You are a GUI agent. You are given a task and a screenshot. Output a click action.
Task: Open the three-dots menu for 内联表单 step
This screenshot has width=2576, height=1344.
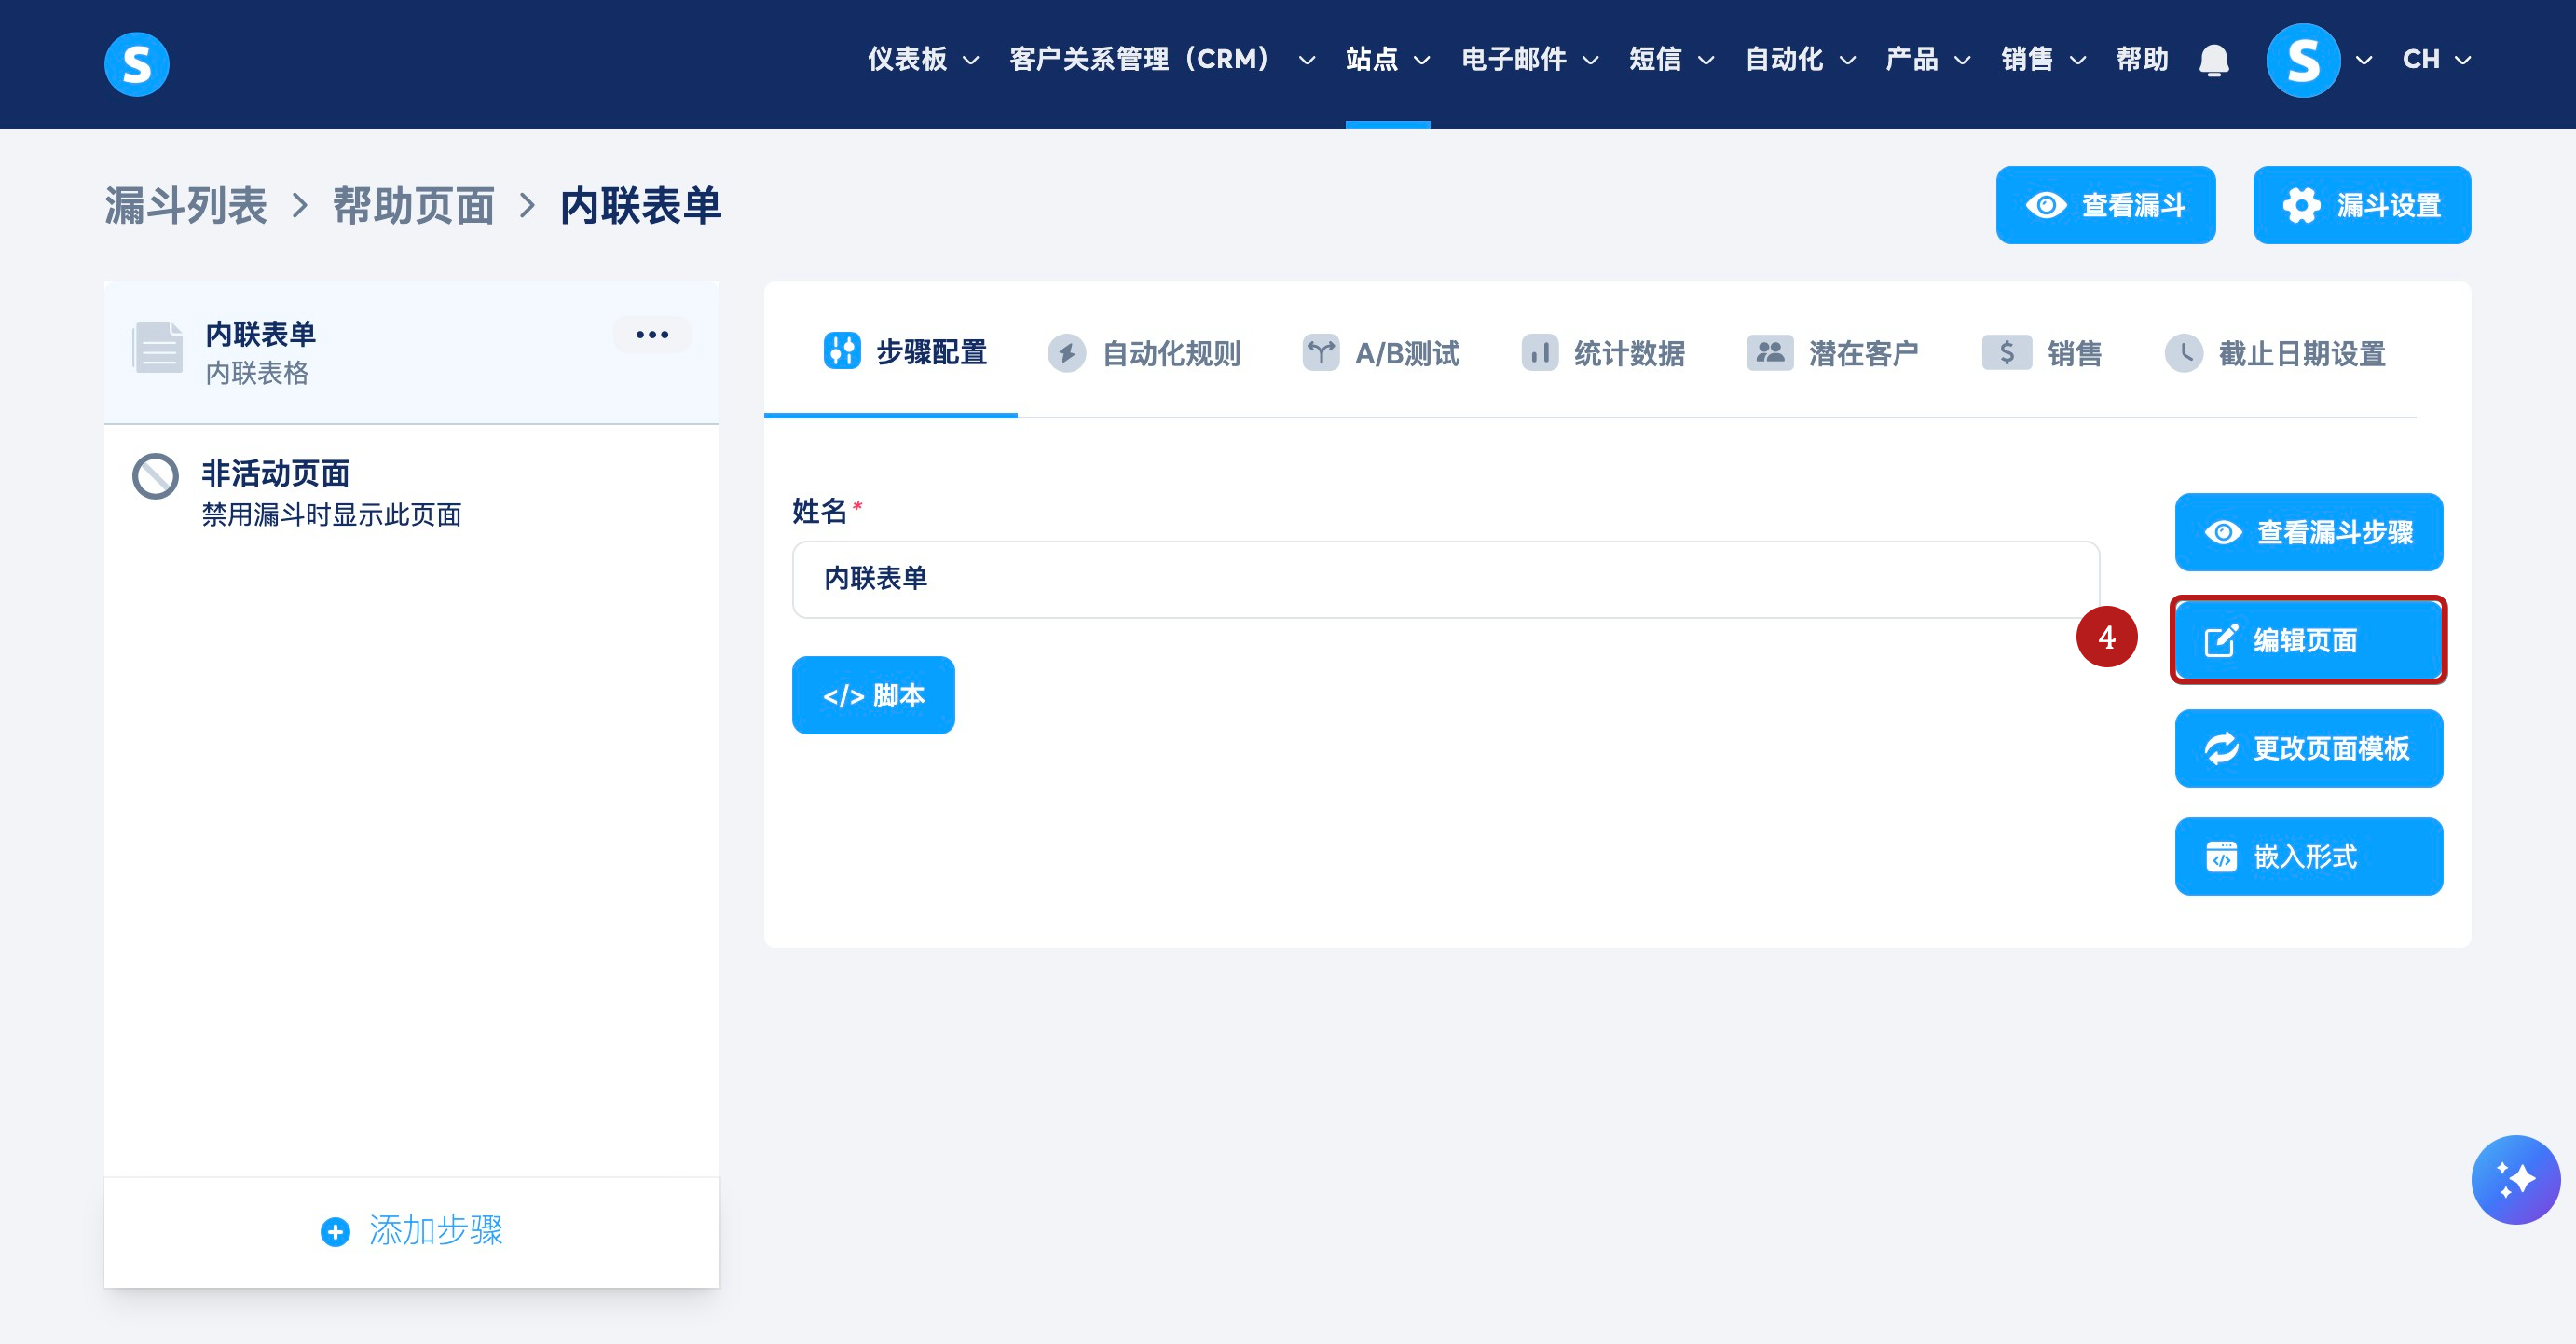652,335
